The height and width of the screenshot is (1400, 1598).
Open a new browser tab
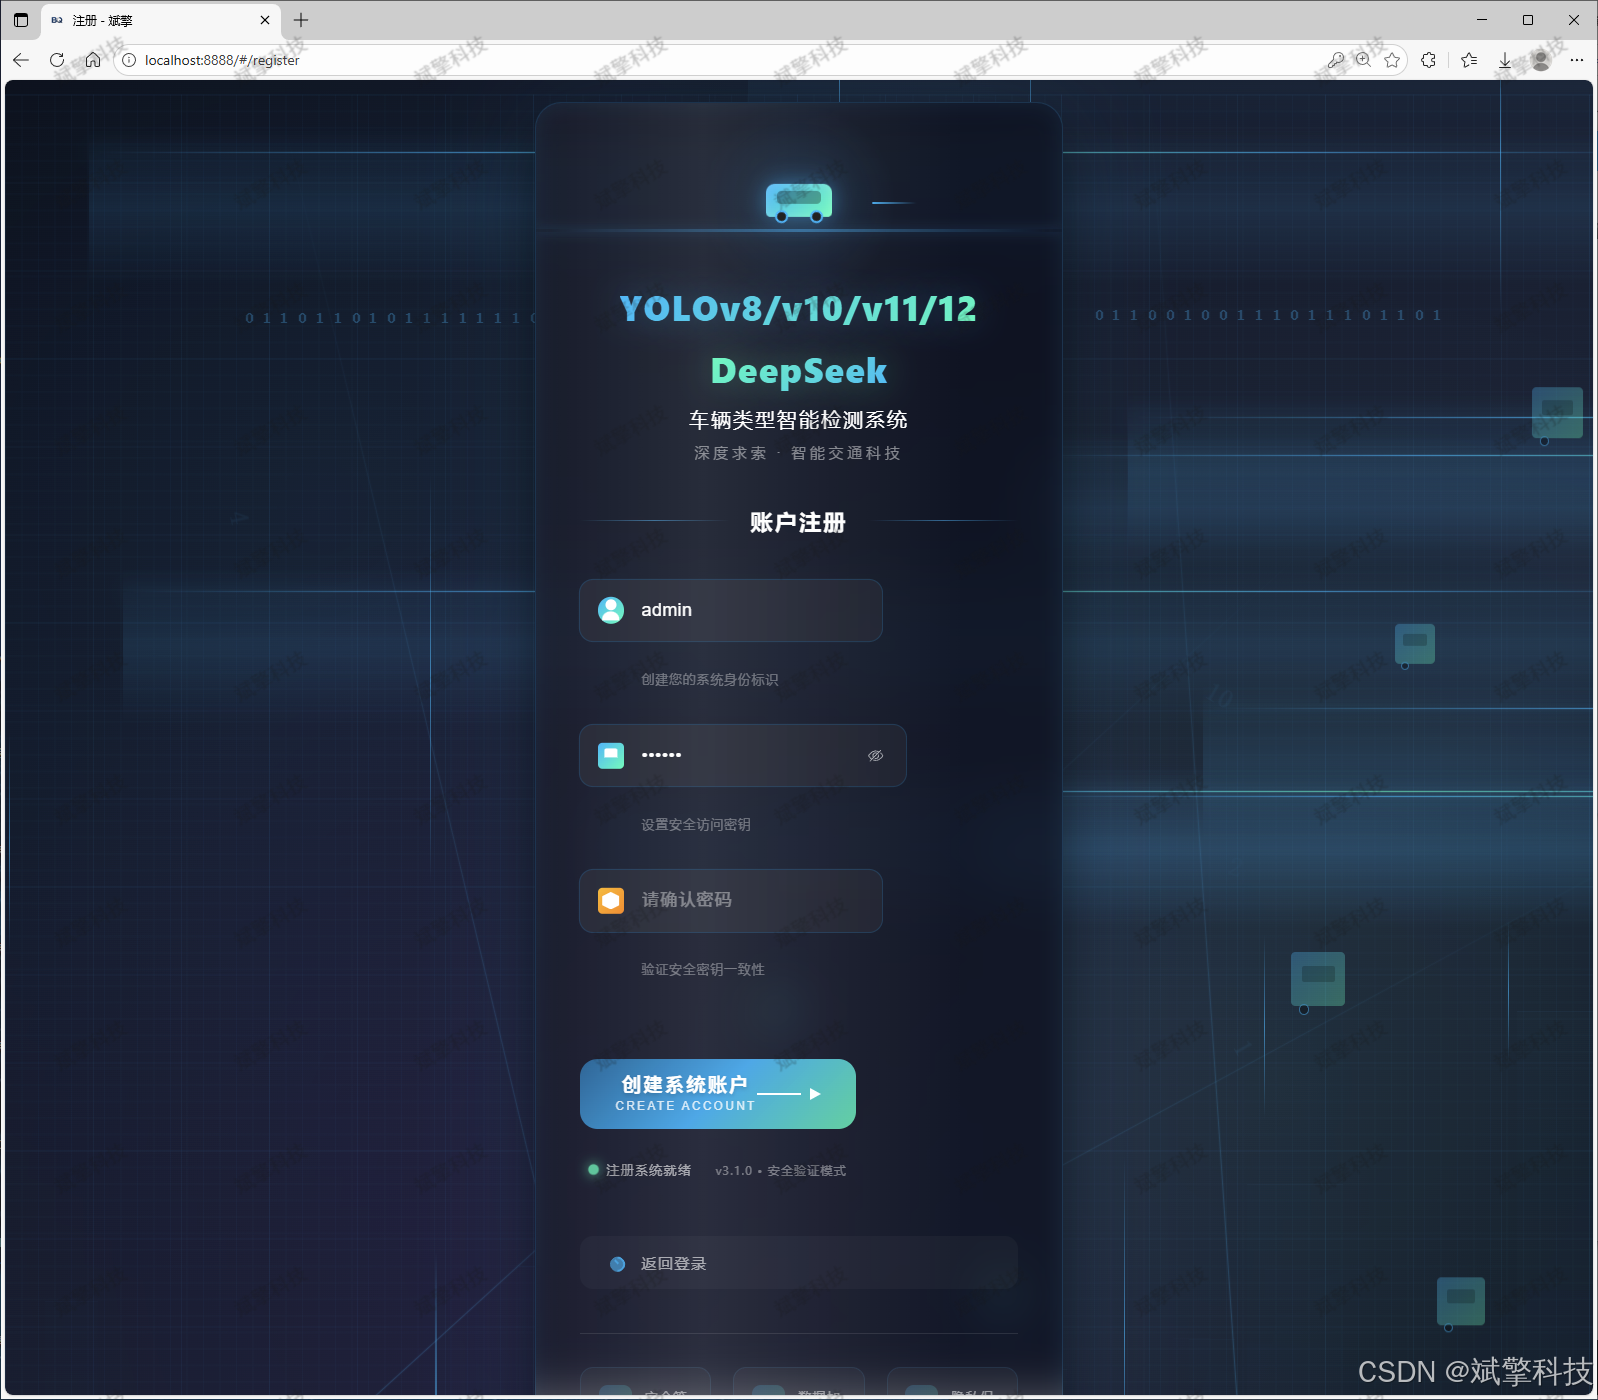point(301,20)
